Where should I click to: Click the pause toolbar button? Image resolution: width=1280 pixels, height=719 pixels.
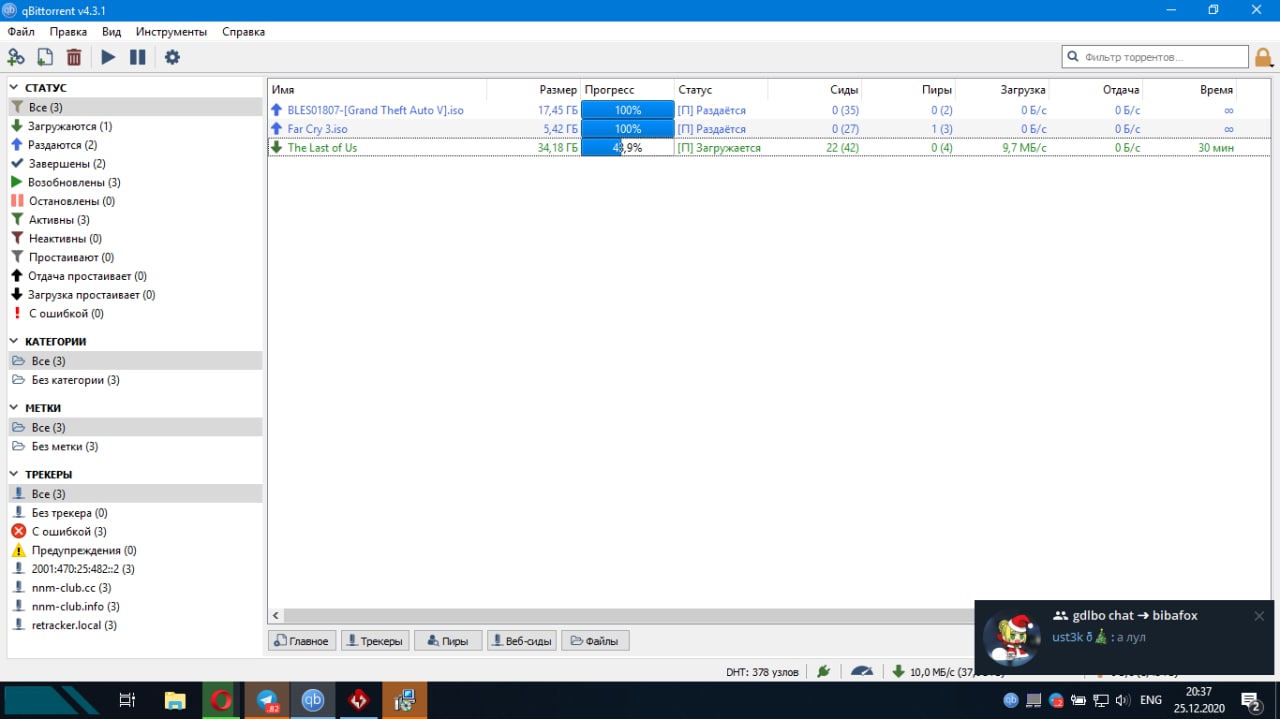[x=138, y=57]
